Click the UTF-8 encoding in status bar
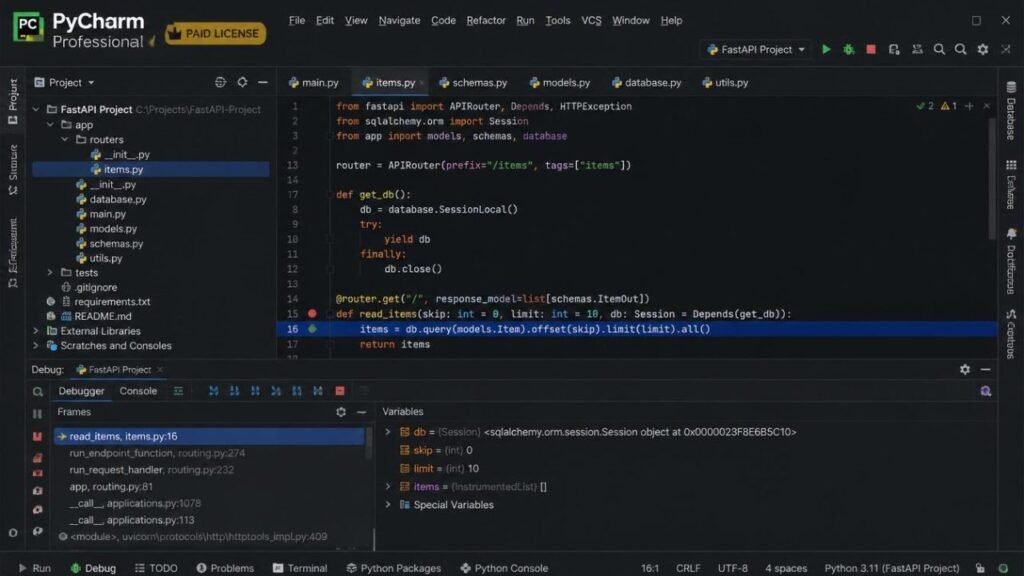The width and height of the screenshot is (1024, 576). [733, 568]
